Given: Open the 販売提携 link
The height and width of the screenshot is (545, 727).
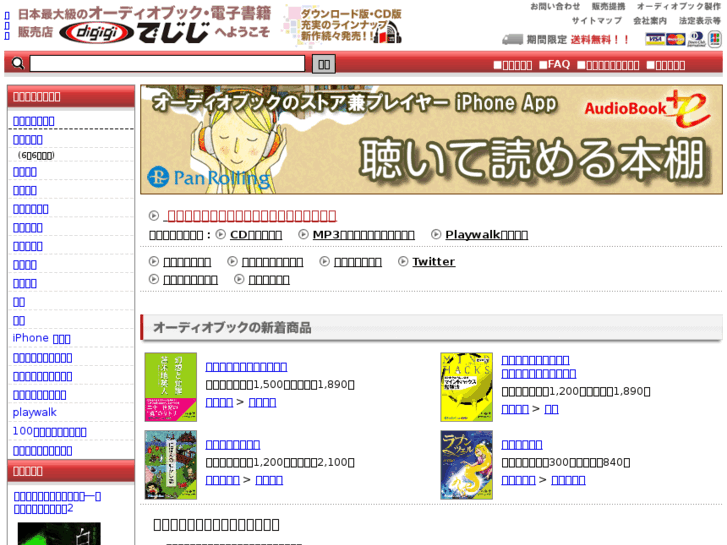Looking at the screenshot, I should point(608,6).
